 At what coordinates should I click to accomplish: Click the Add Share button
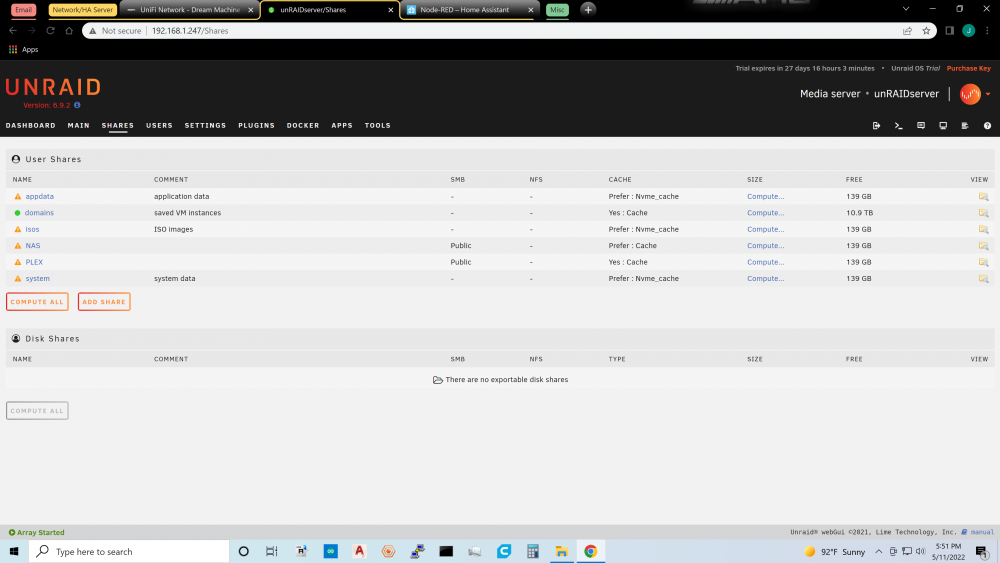[x=104, y=302]
